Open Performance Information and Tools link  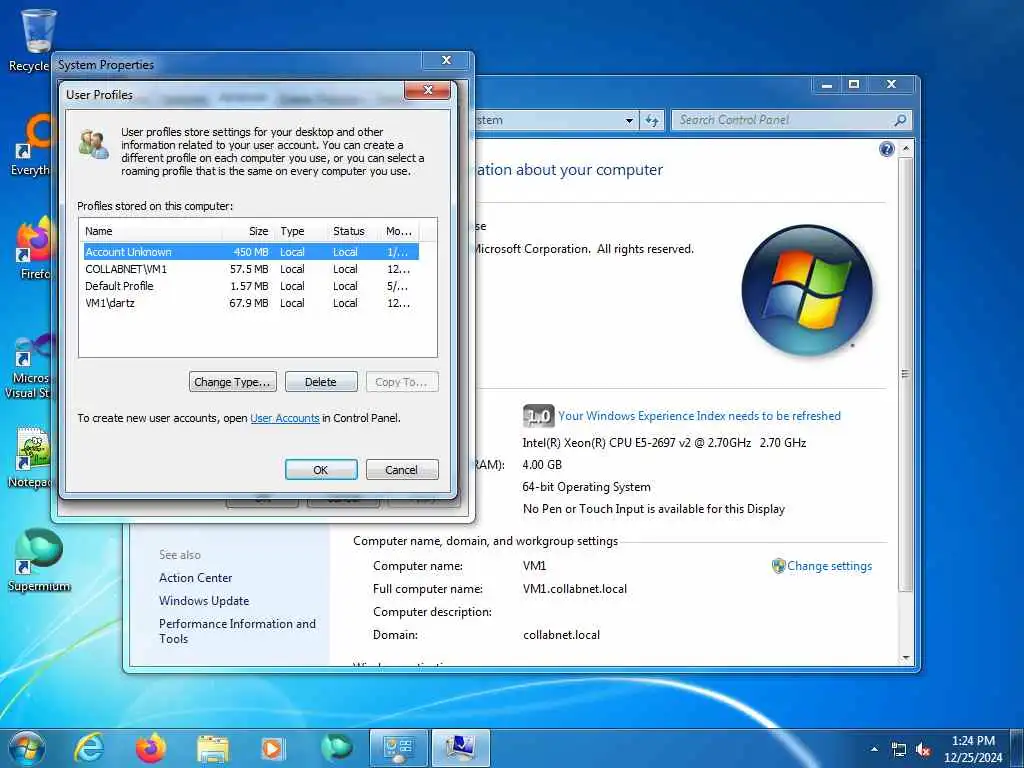(x=237, y=631)
